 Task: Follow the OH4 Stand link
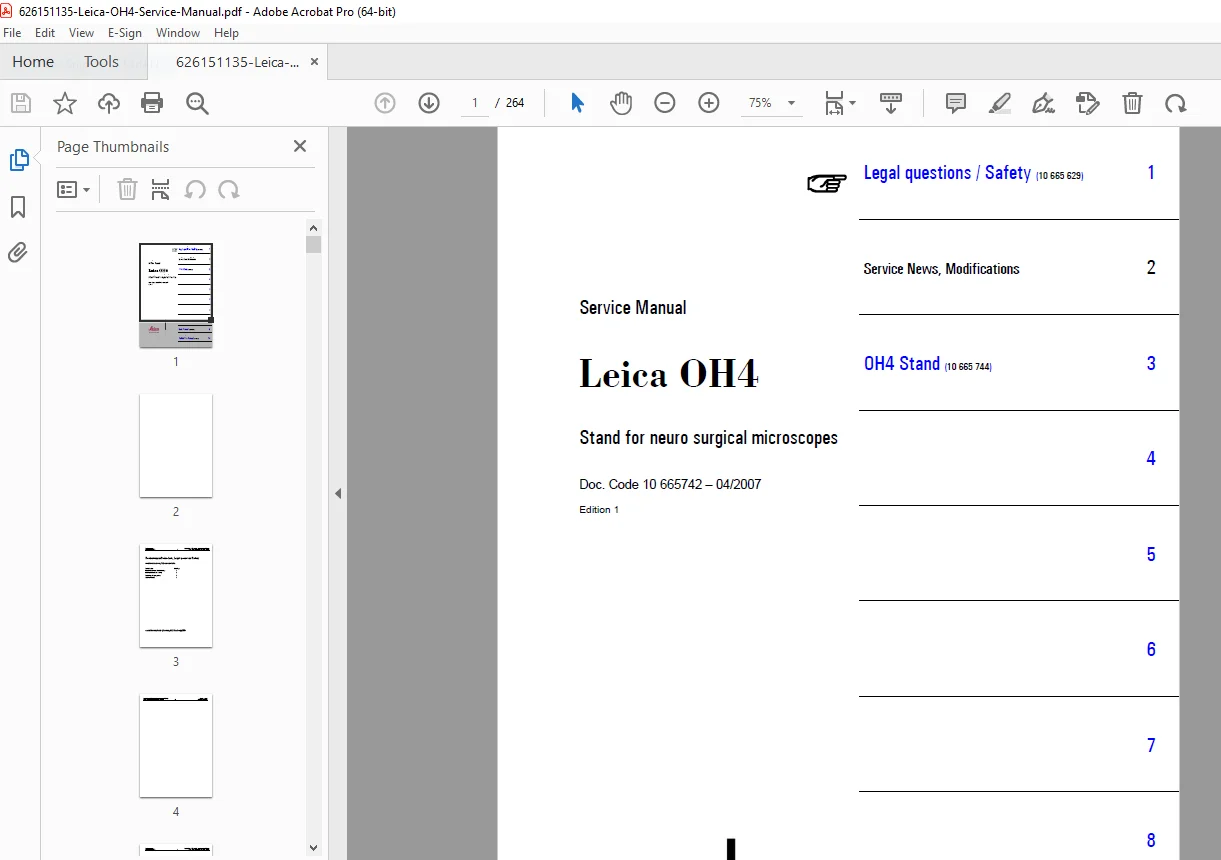902,364
